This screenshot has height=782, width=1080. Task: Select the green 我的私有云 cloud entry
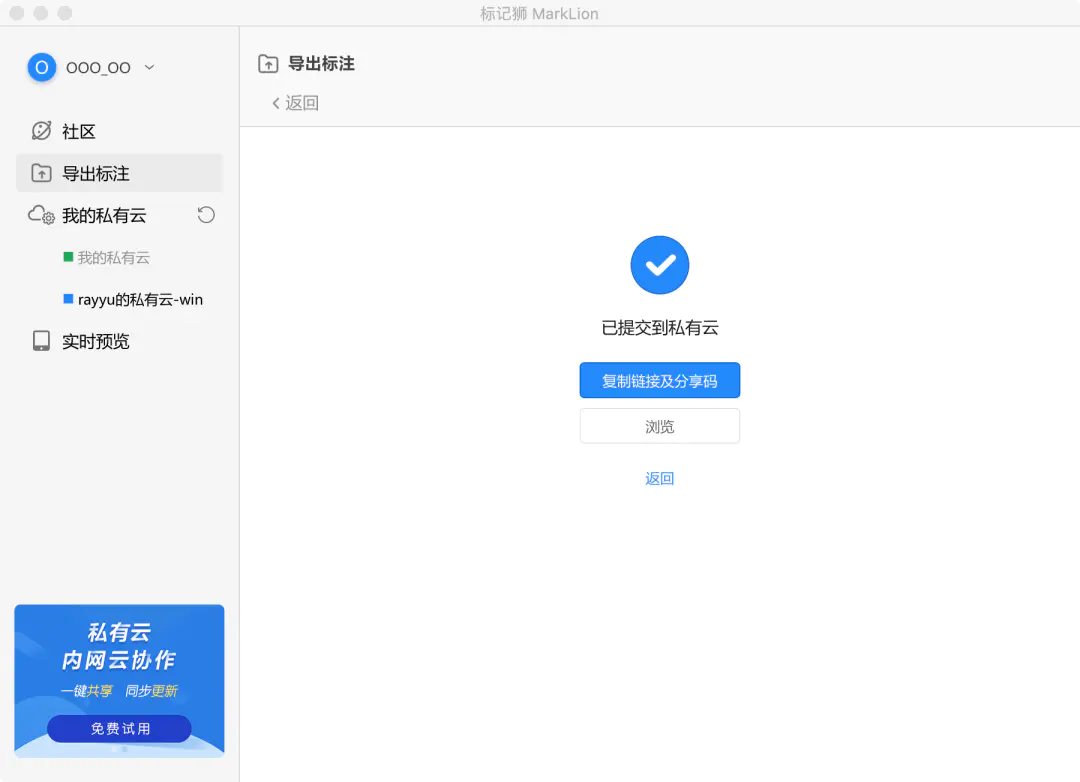click(113, 258)
